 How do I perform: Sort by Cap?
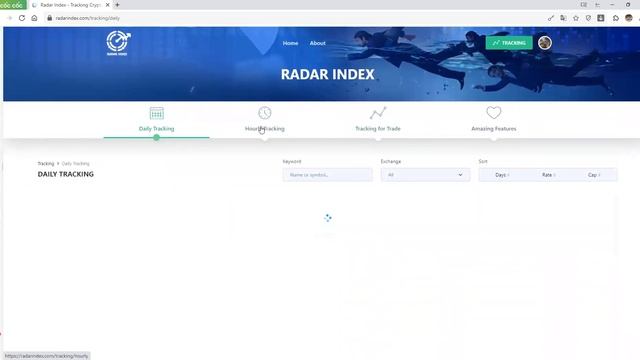594,175
